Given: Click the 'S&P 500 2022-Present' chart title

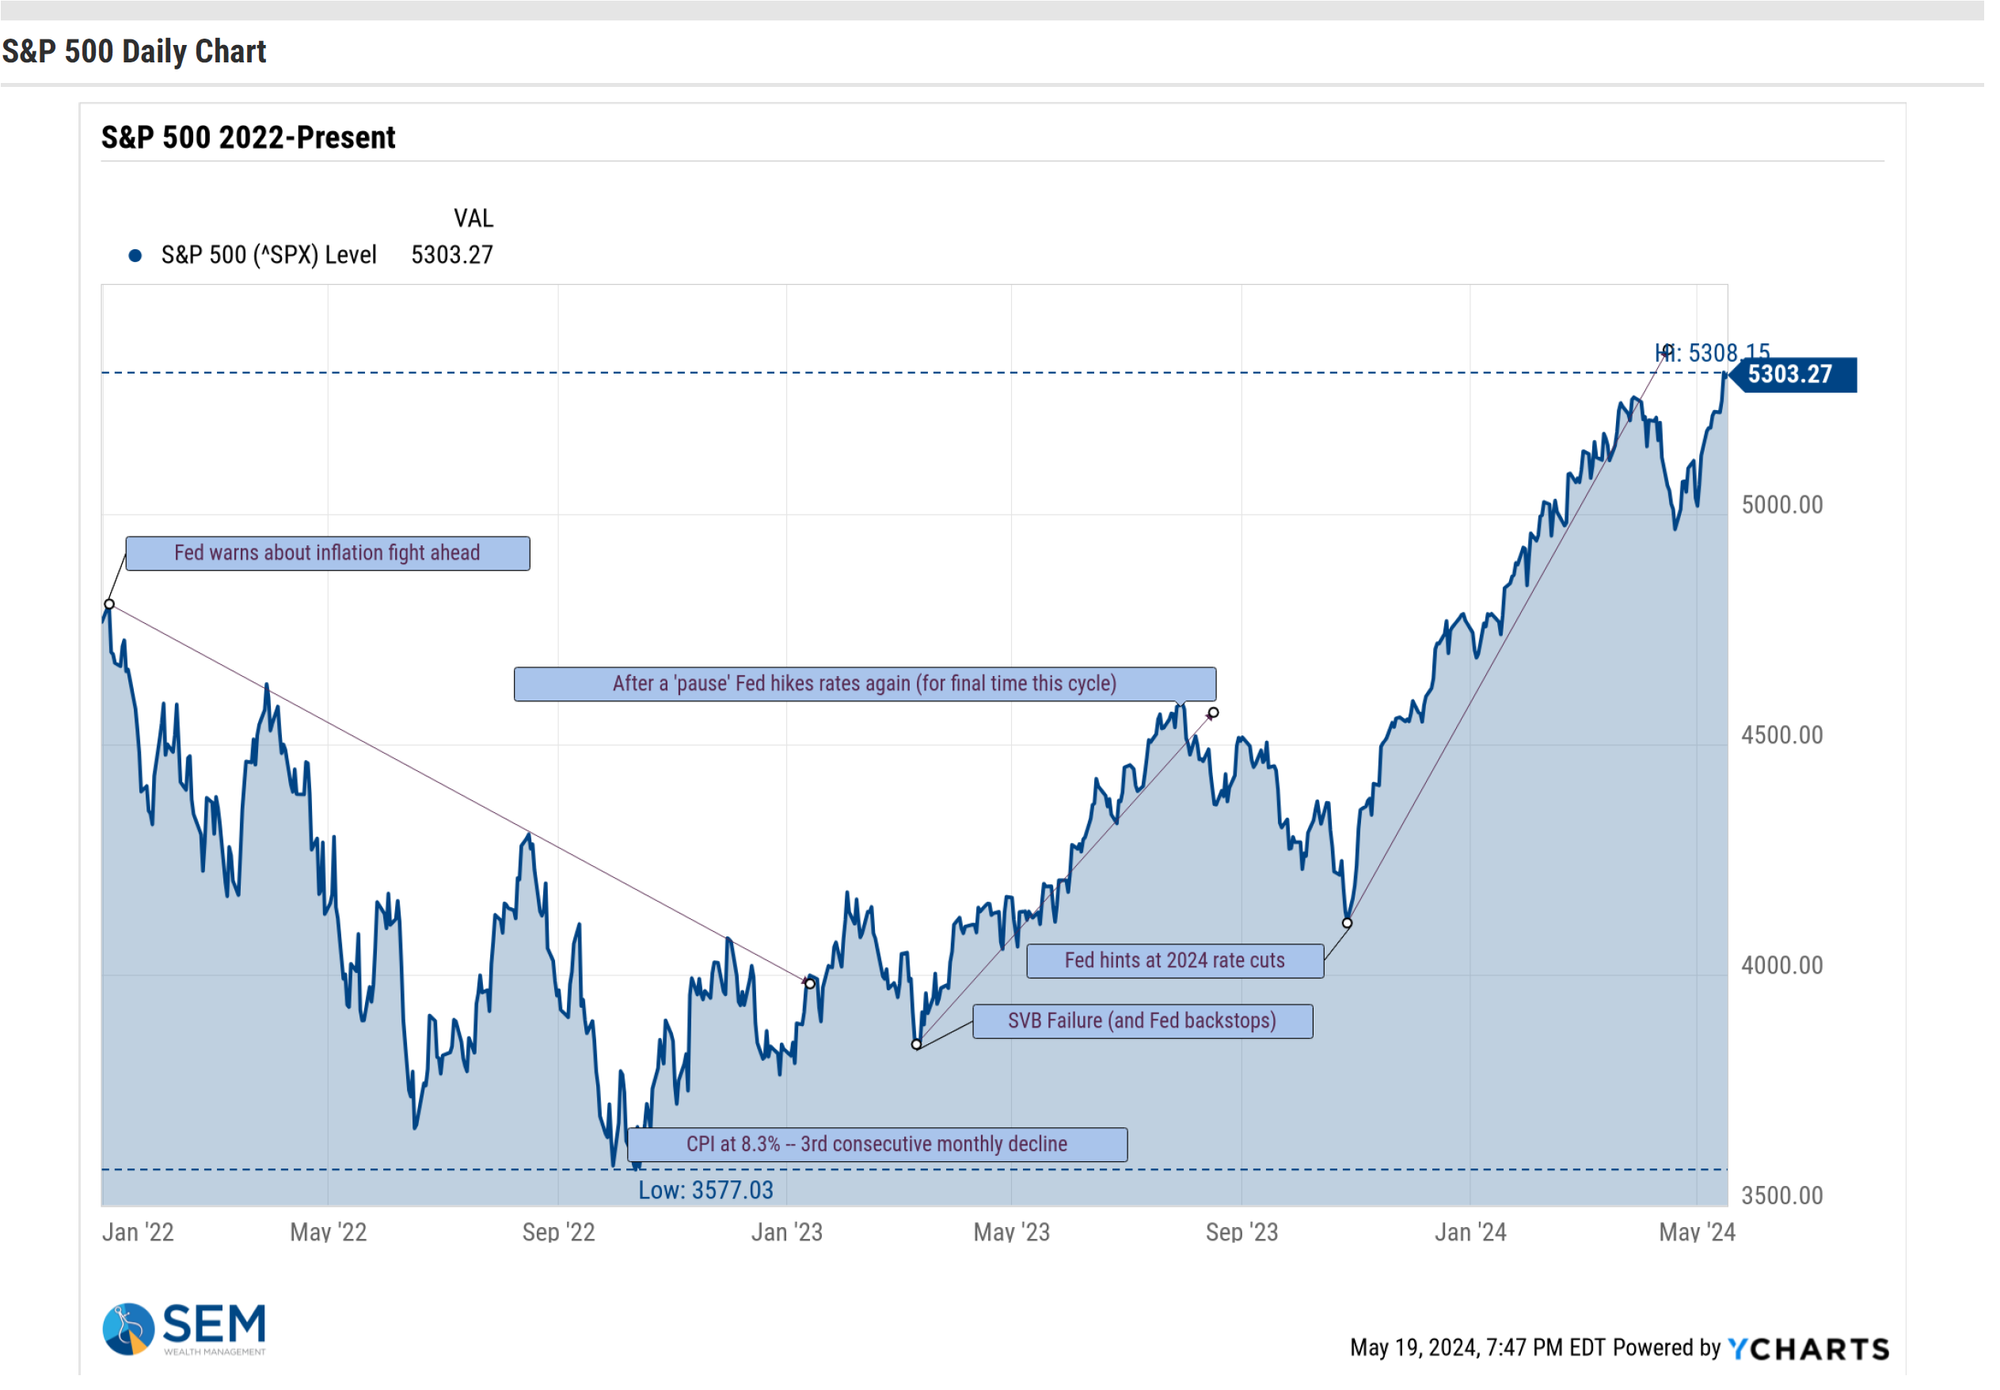Looking at the screenshot, I should coord(248,137).
